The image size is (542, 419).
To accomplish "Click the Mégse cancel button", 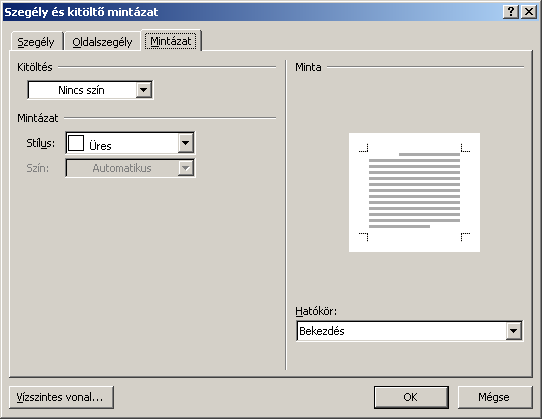I will (x=495, y=397).
